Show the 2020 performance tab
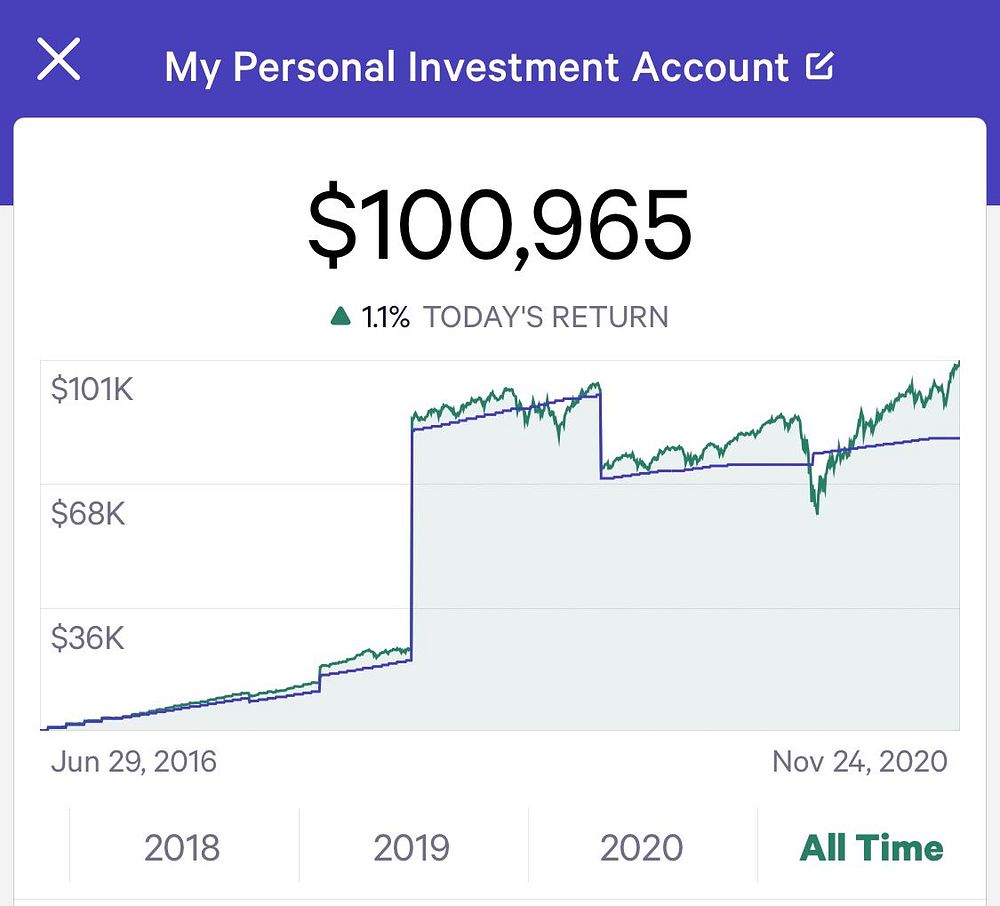Image resolution: width=1000 pixels, height=906 pixels. 642,848
